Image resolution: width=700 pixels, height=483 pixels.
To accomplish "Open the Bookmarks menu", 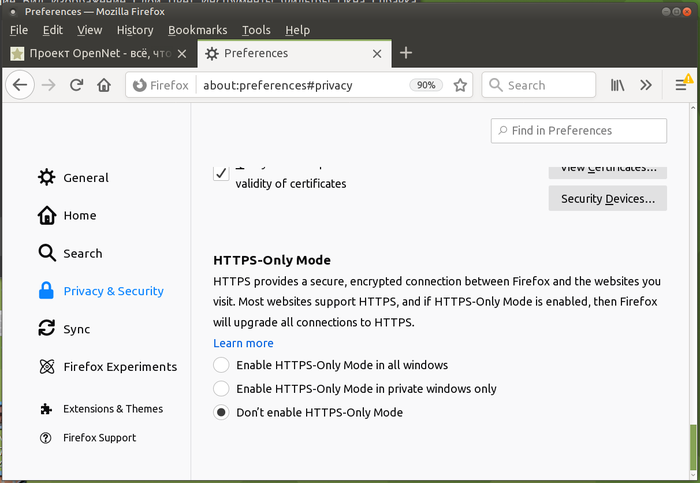I will tap(198, 30).
